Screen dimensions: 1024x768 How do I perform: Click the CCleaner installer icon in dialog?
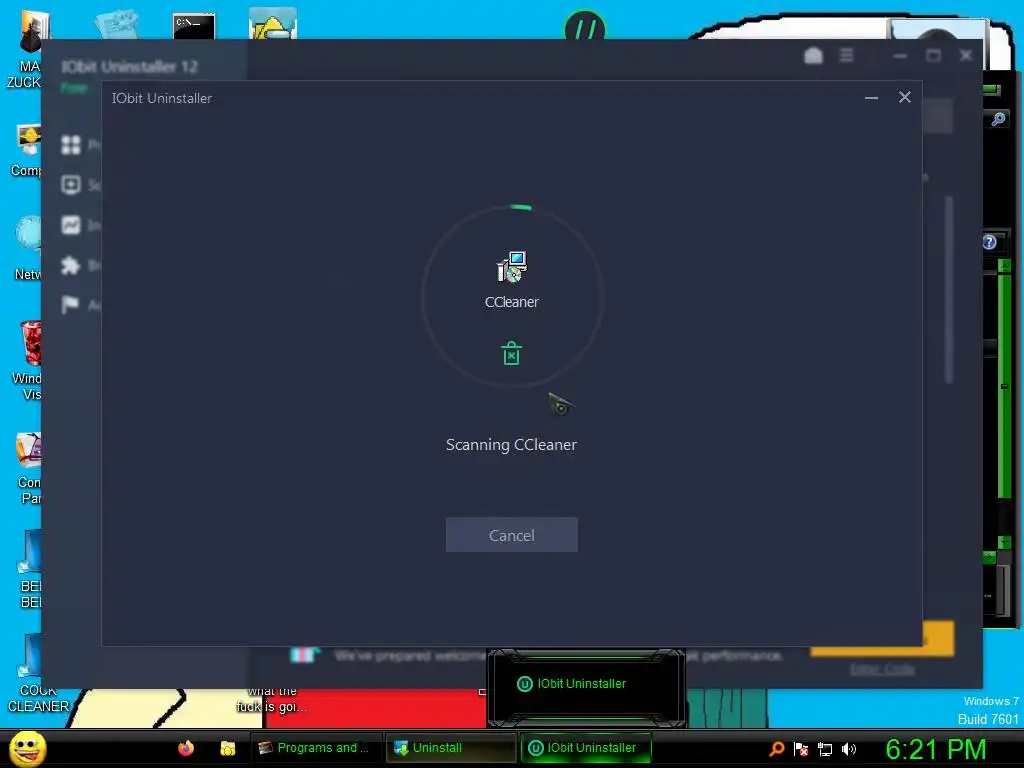511,266
